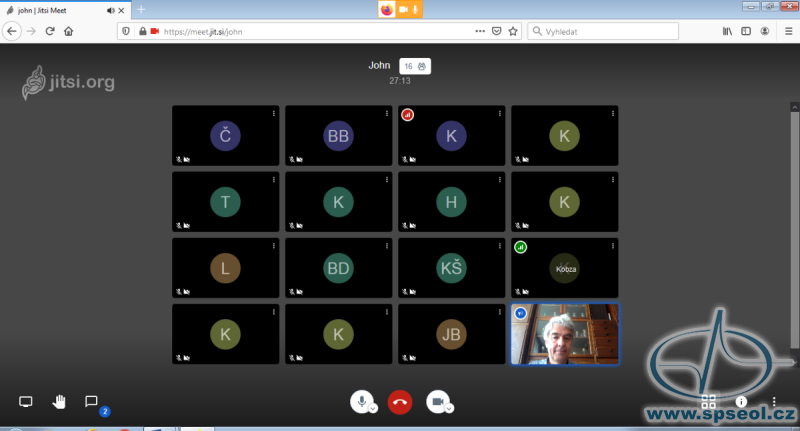Click the blue indicator on the video tile
Viewport: 800px width, 431px height.
click(520, 313)
